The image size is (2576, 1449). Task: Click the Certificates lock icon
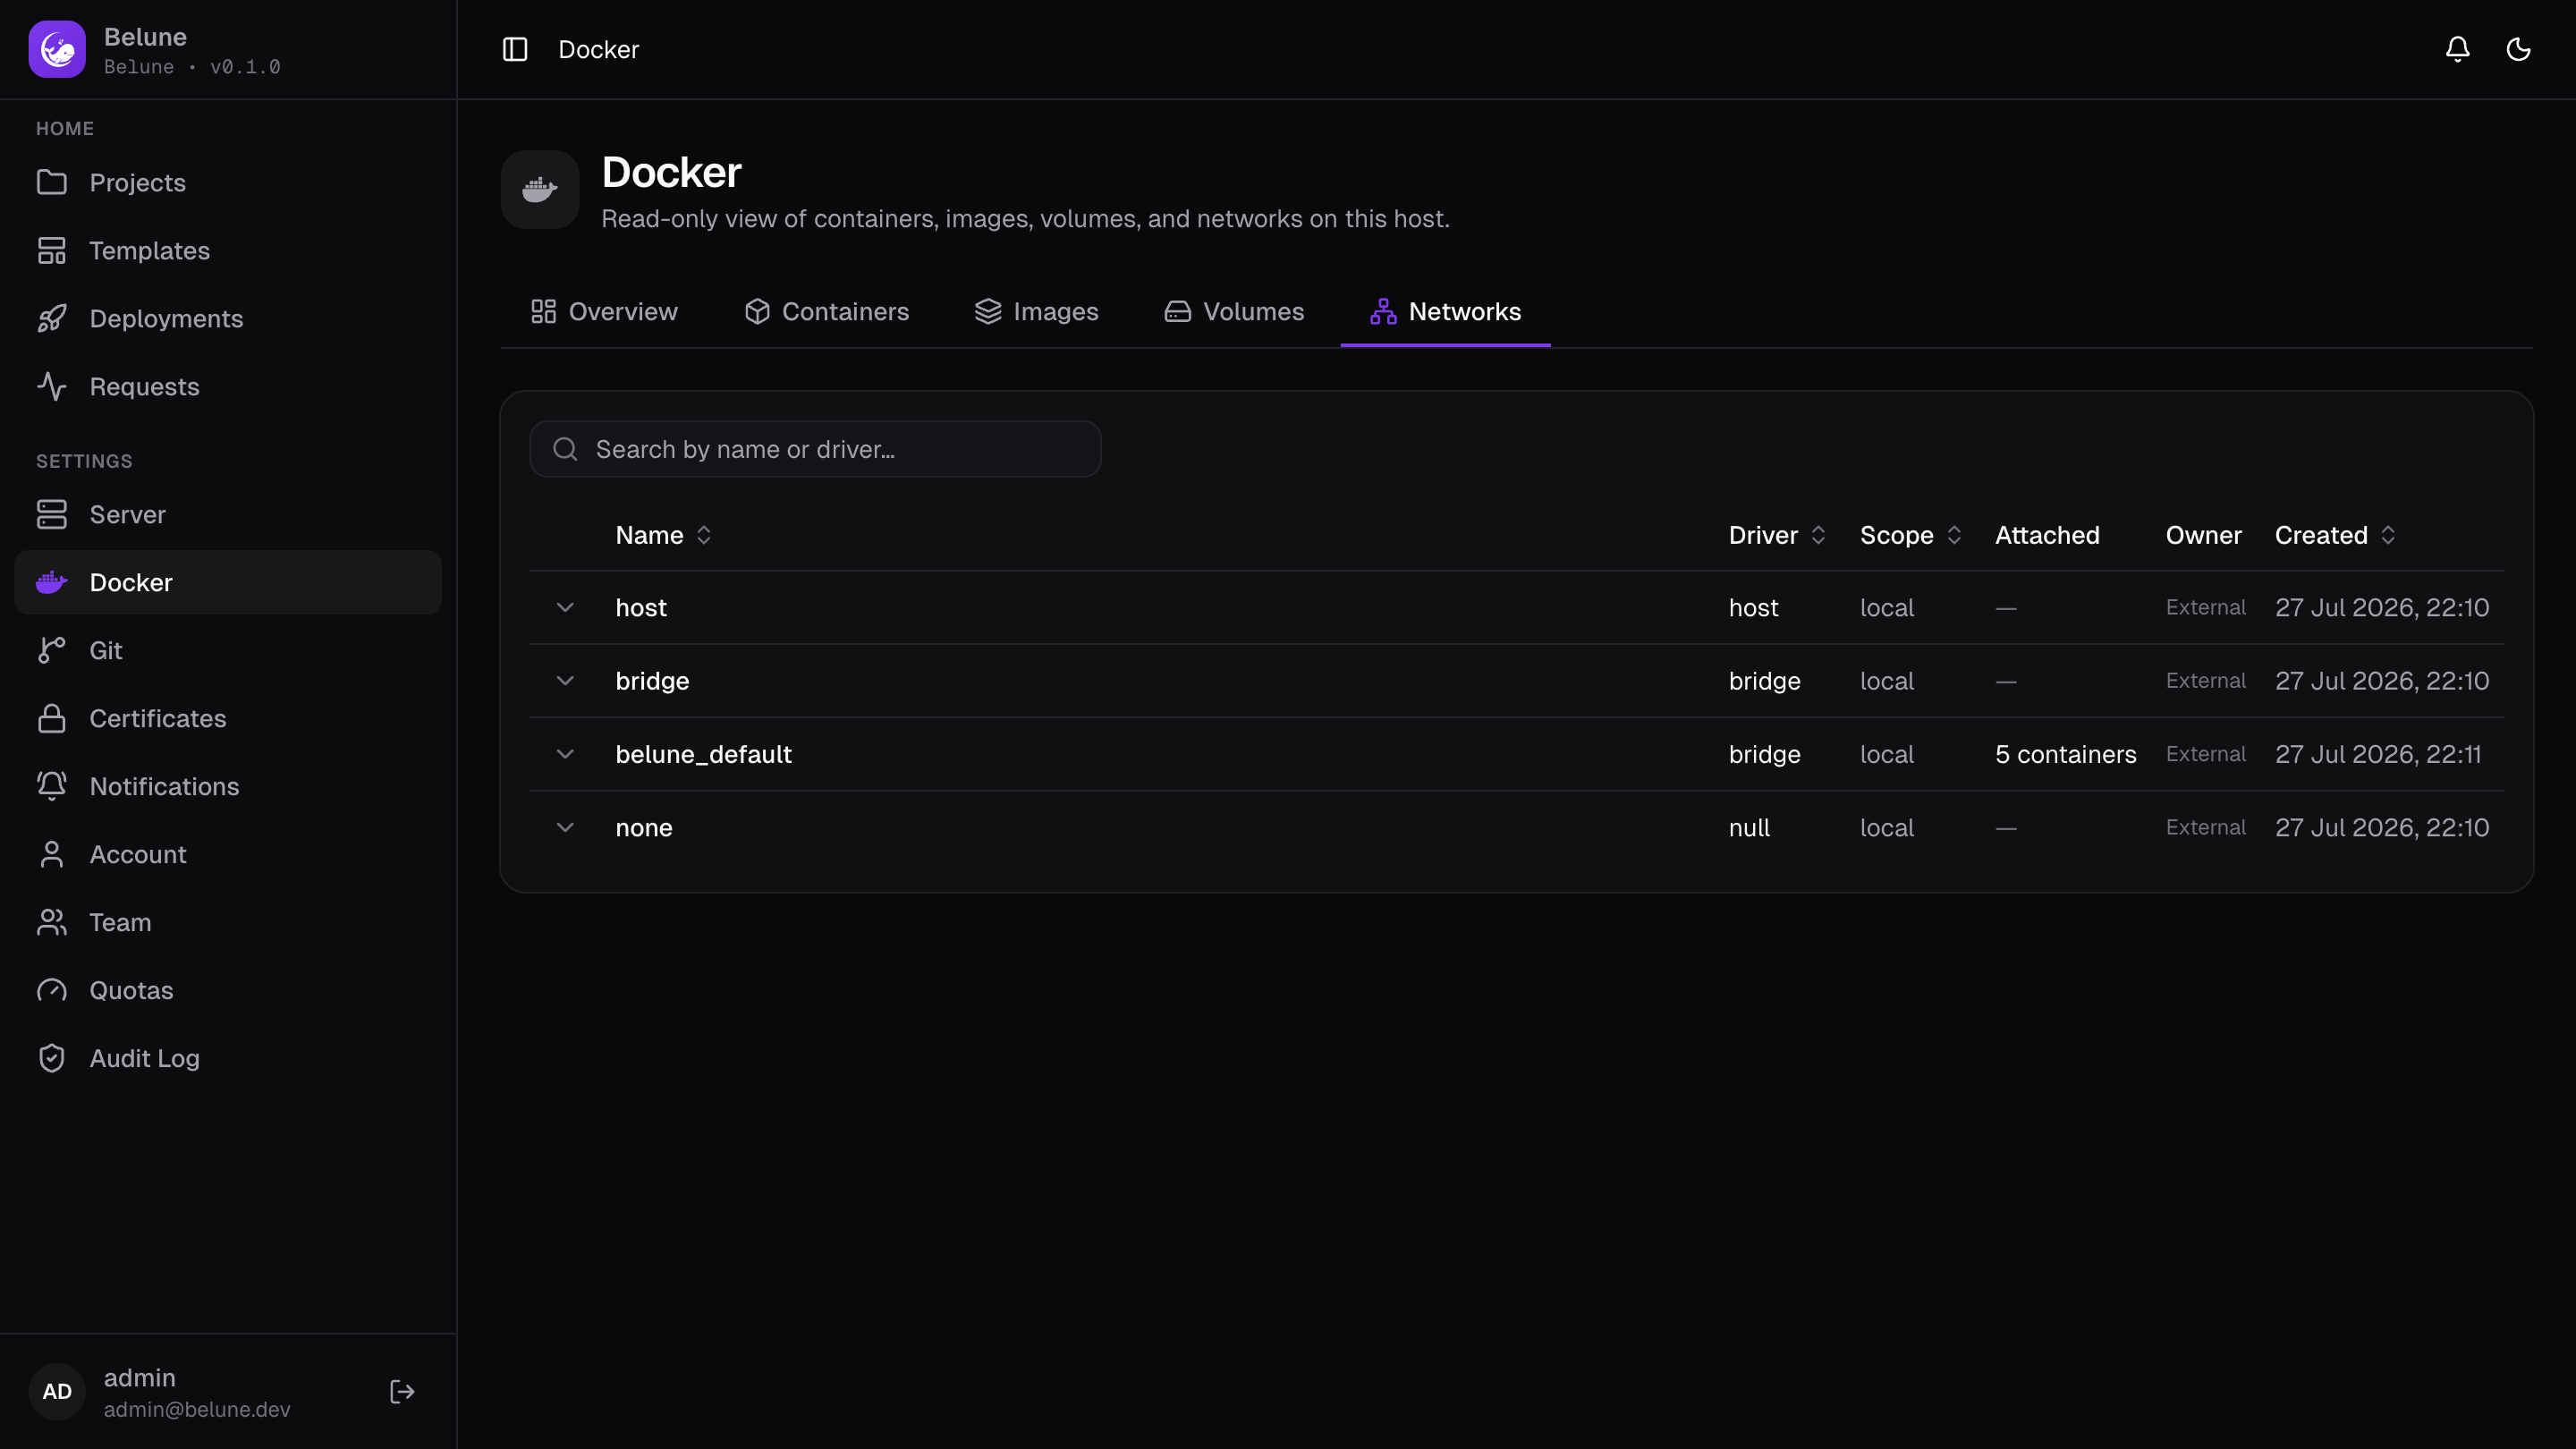52,719
